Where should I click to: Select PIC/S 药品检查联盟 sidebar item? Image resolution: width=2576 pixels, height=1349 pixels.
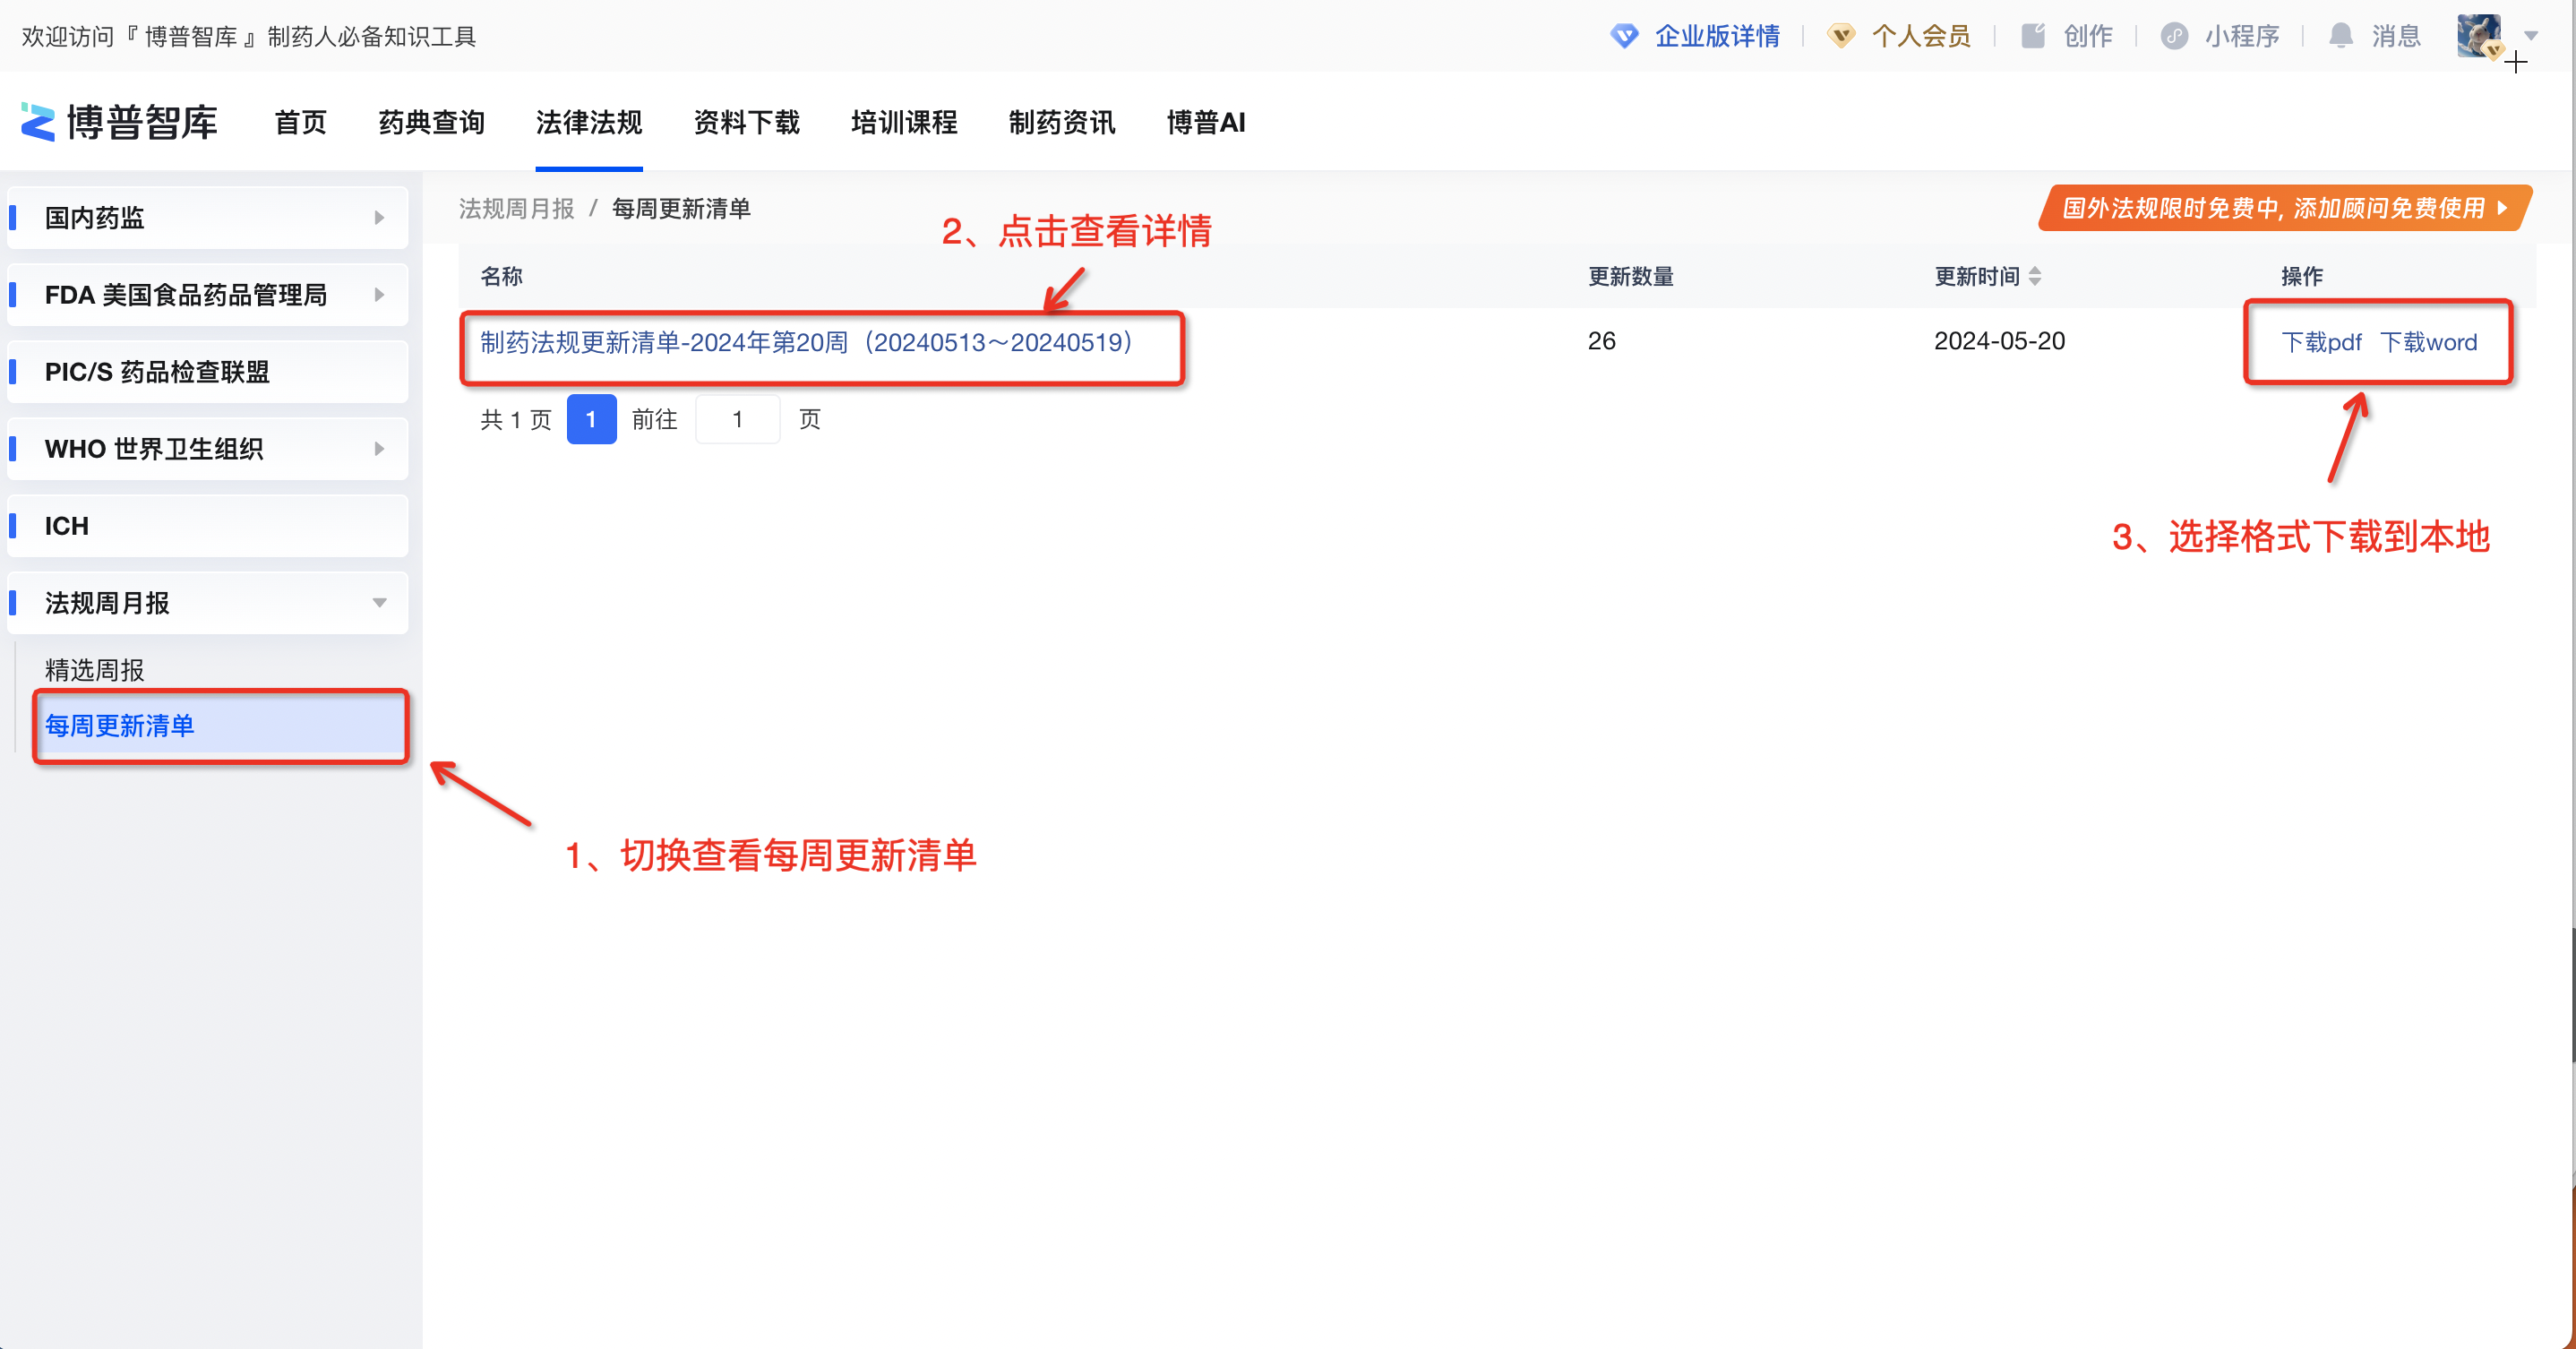point(208,371)
